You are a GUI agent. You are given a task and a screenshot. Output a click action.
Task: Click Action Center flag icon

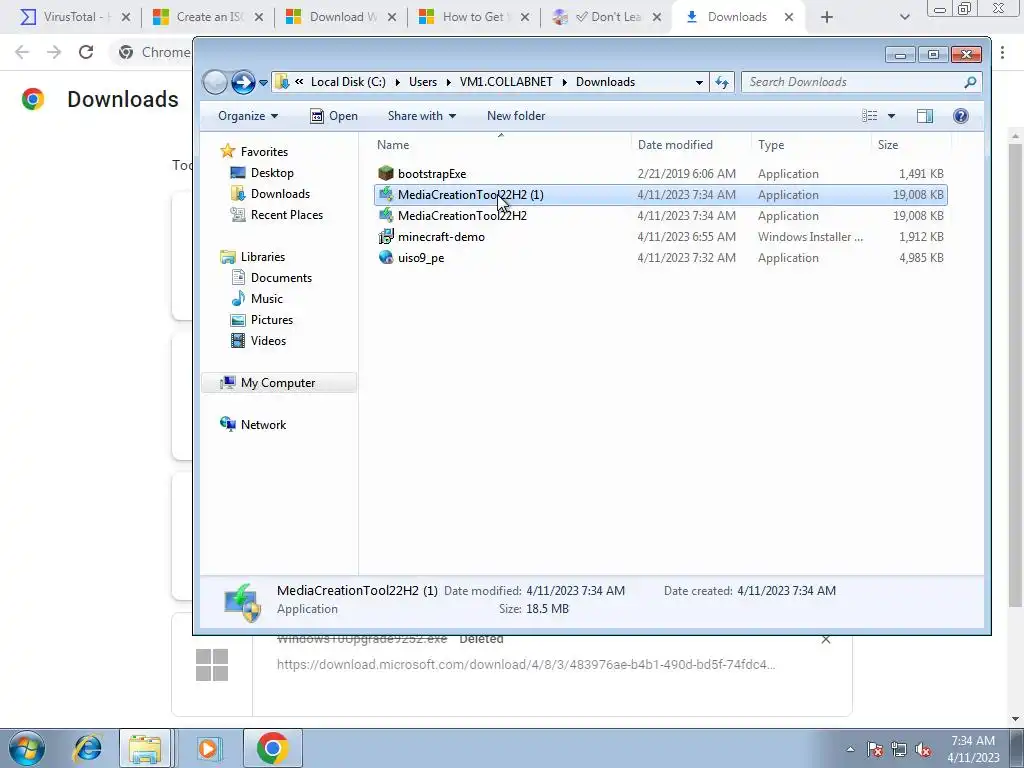pos(875,749)
